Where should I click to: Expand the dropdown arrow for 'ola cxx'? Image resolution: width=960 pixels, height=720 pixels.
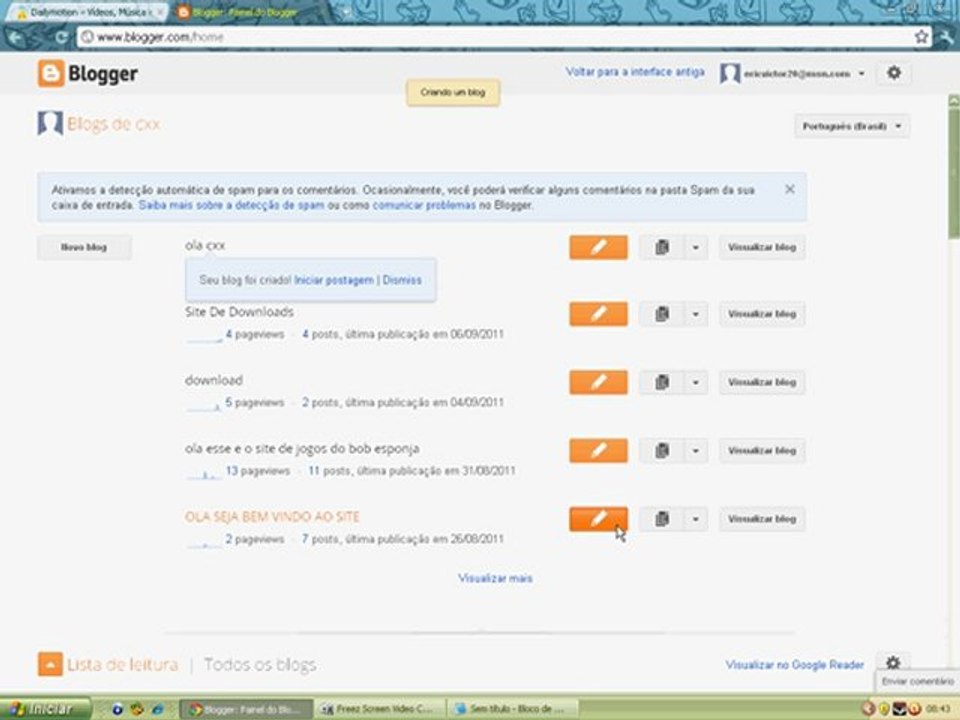(x=696, y=247)
